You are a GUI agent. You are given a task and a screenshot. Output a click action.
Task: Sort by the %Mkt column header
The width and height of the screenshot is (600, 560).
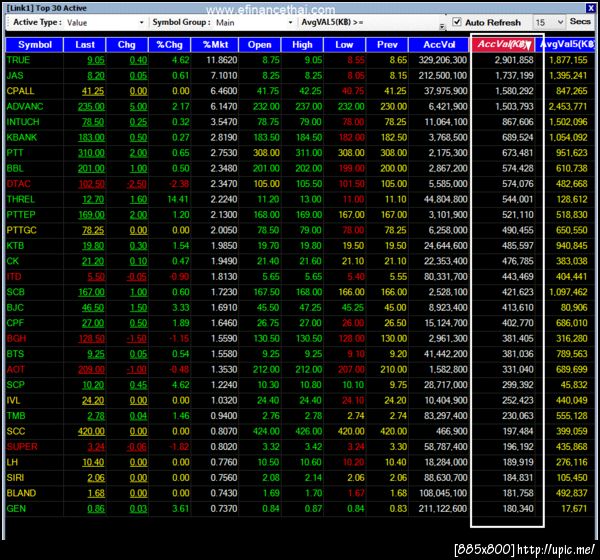(215, 45)
